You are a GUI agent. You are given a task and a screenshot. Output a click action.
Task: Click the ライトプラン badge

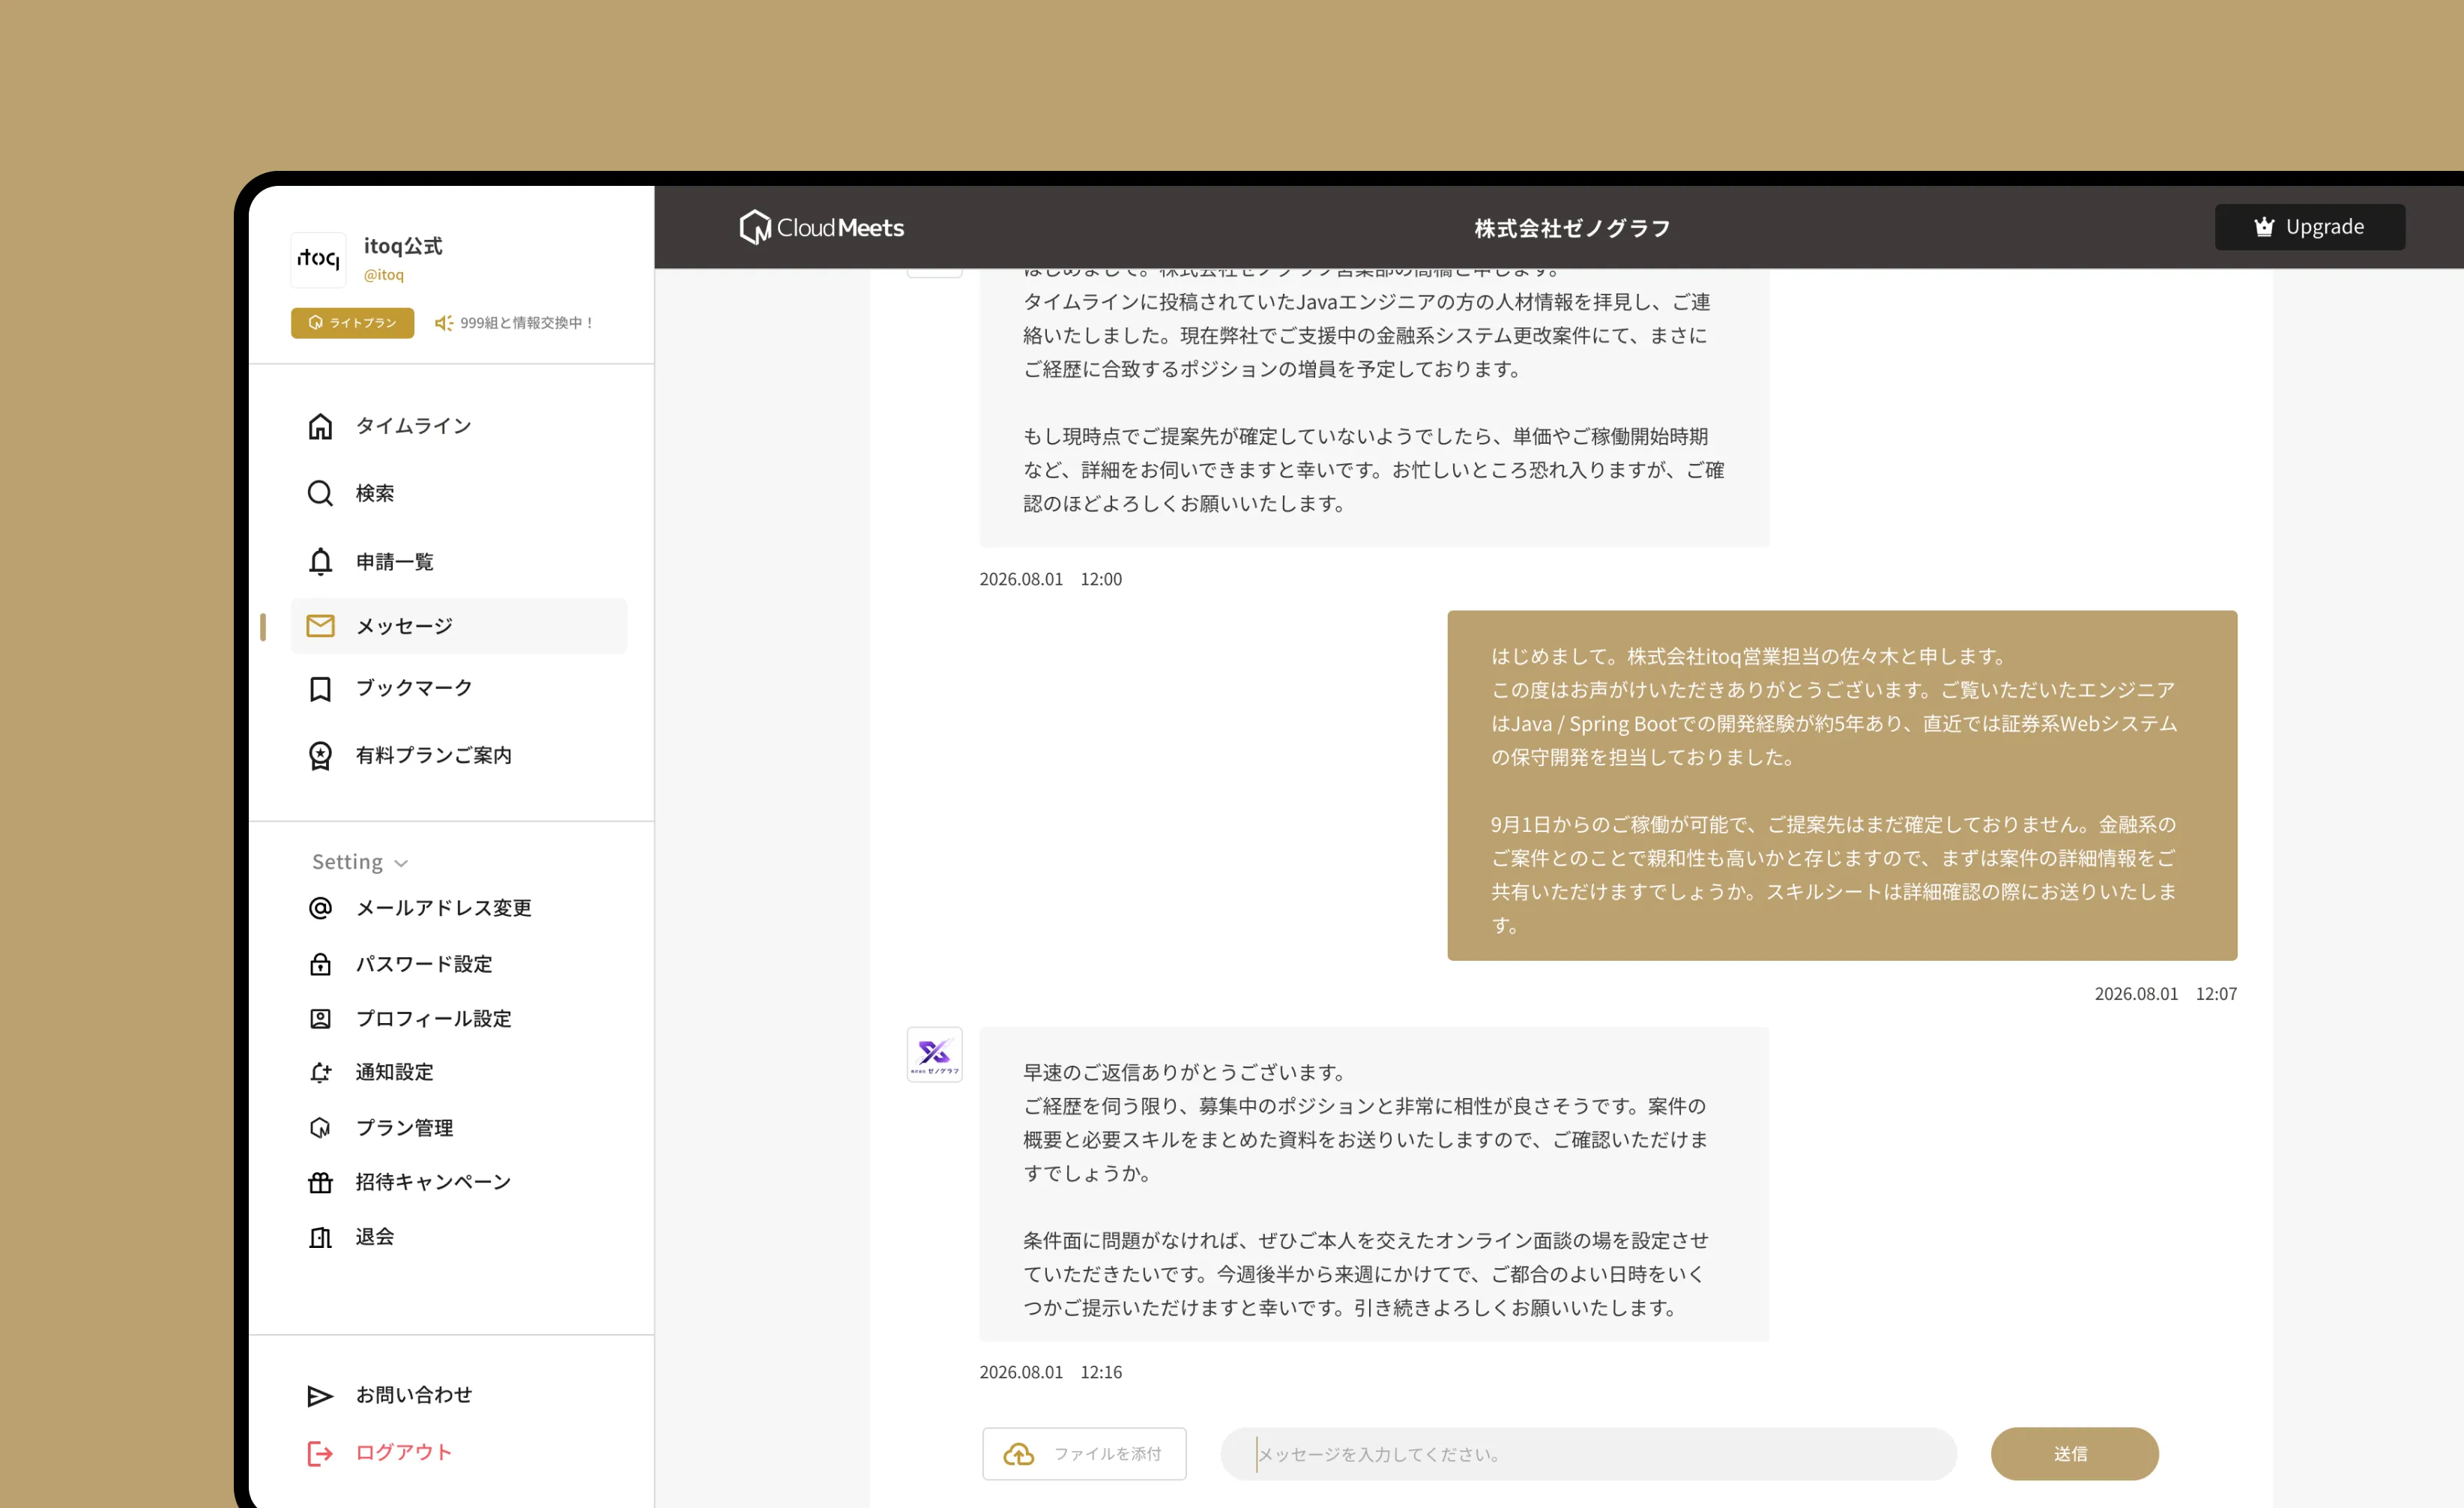[352, 323]
